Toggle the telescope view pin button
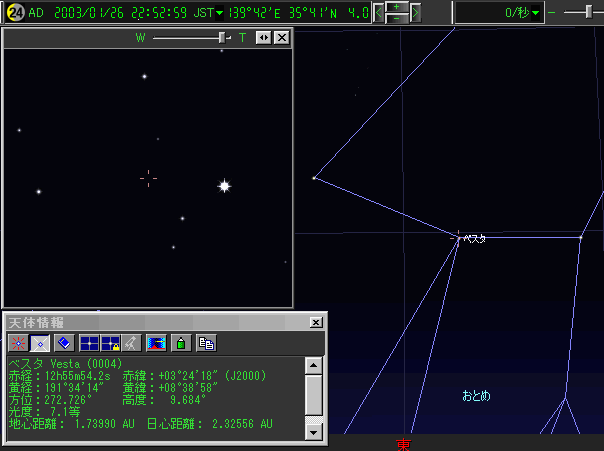The height and width of the screenshot is (451, 604). tap(263, 37)
